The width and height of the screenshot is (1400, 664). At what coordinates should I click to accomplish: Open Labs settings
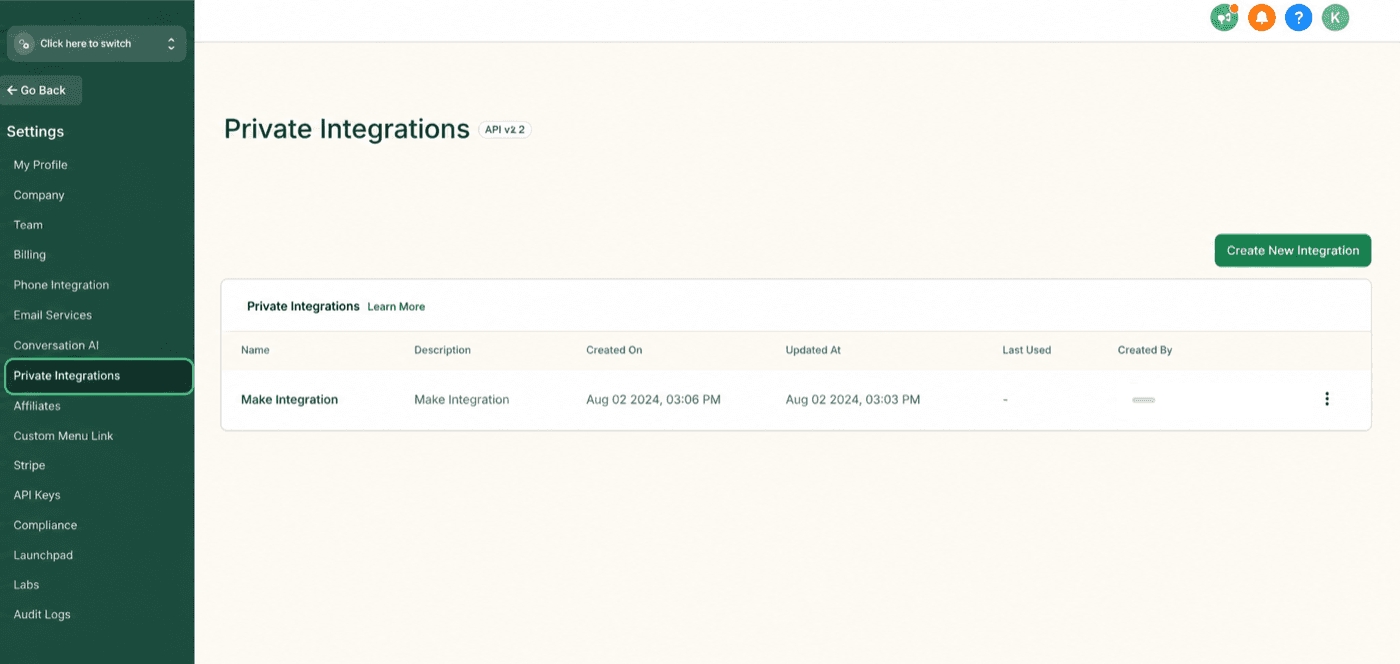click(x=26, y=585)
